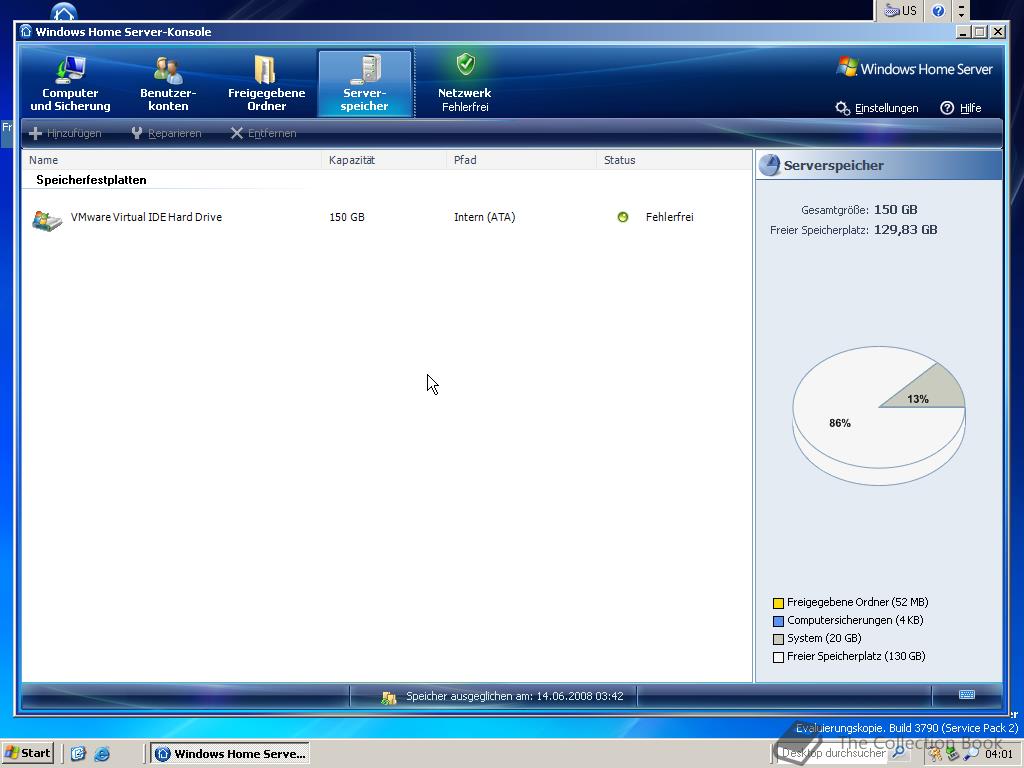Viewport: 1024px width, 768px height.
Task: Click Windows Home Server taskbar button
Action: (231, 754)
